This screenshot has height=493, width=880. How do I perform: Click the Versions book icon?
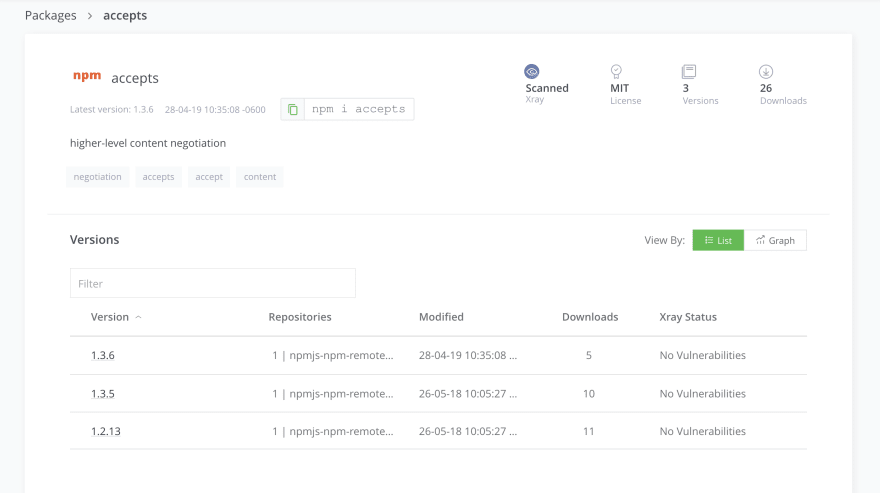[x=688, y=72]
